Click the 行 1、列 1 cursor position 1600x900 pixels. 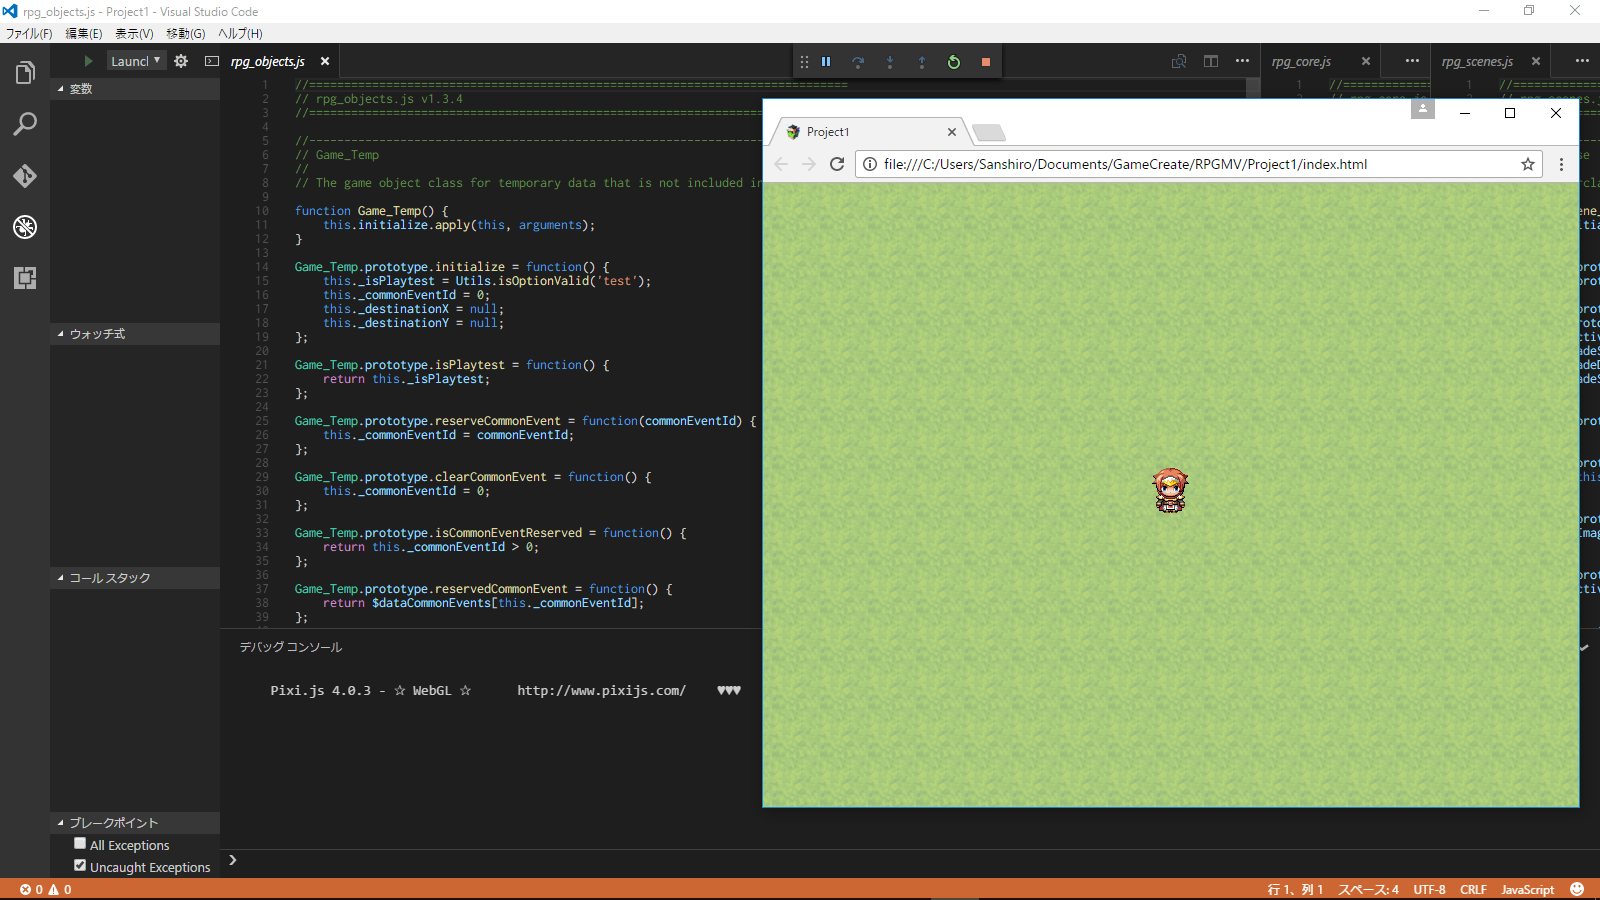tap(1295, 889)
